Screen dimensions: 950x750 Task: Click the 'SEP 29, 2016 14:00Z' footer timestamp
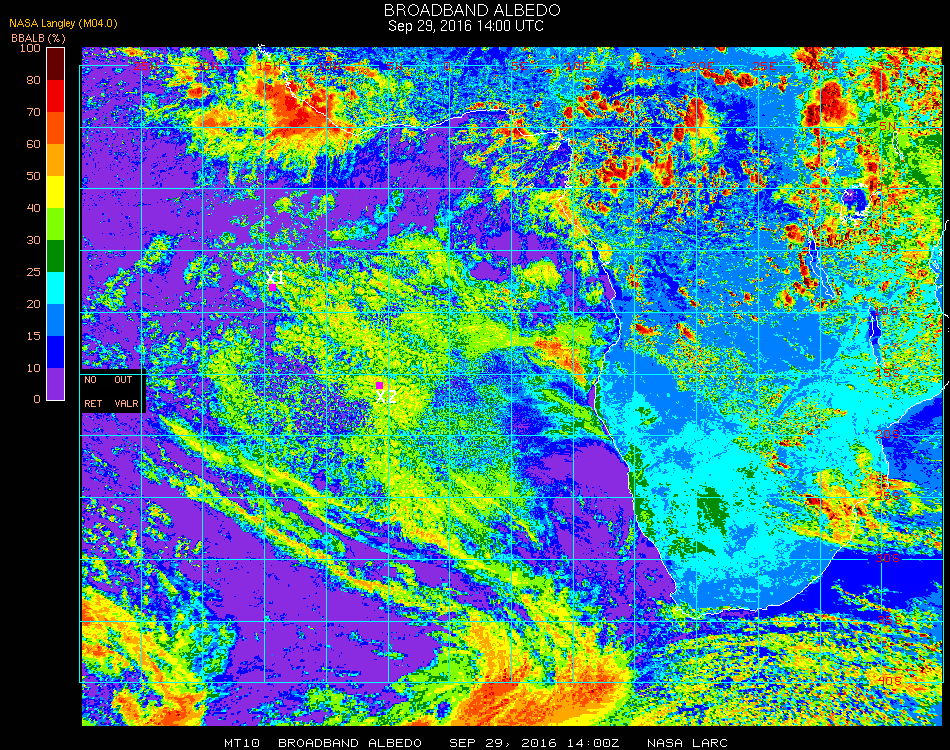(534, 743)
